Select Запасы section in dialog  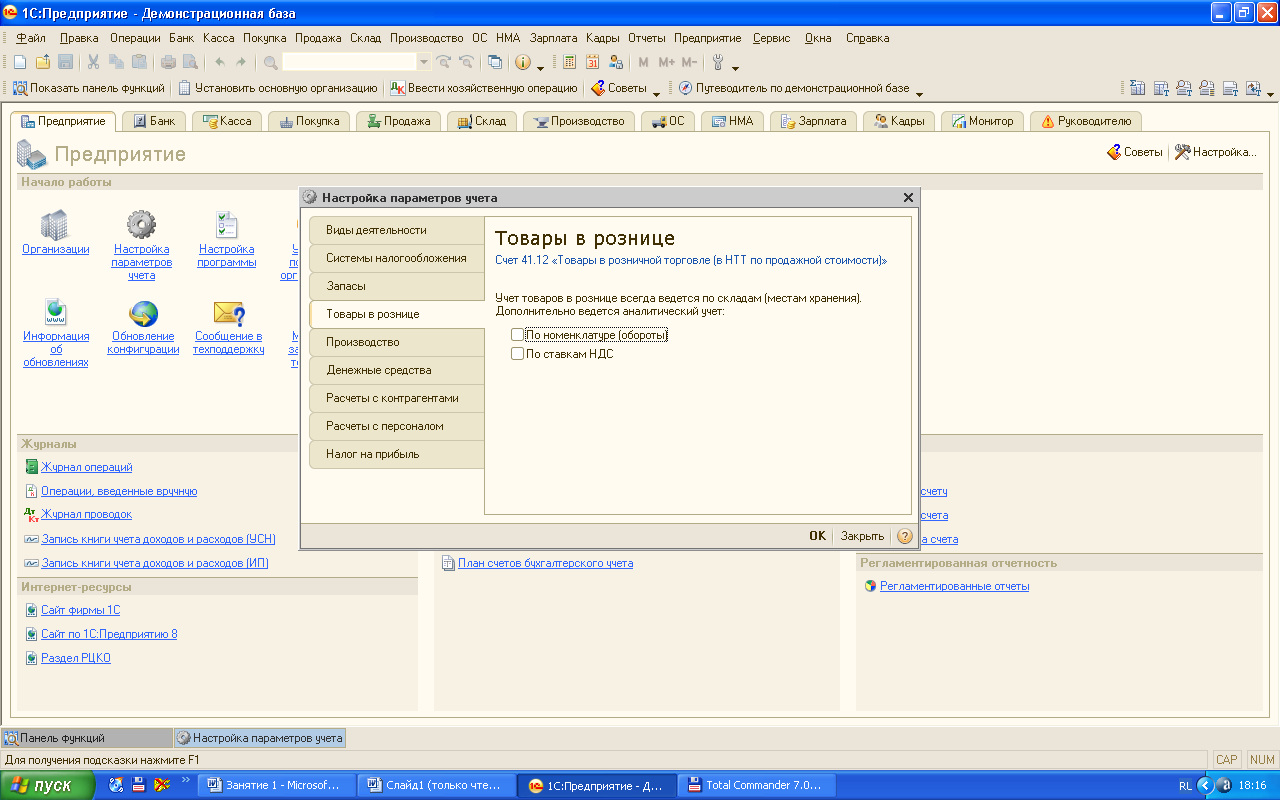pyautogui.click(x=397, y=286)
